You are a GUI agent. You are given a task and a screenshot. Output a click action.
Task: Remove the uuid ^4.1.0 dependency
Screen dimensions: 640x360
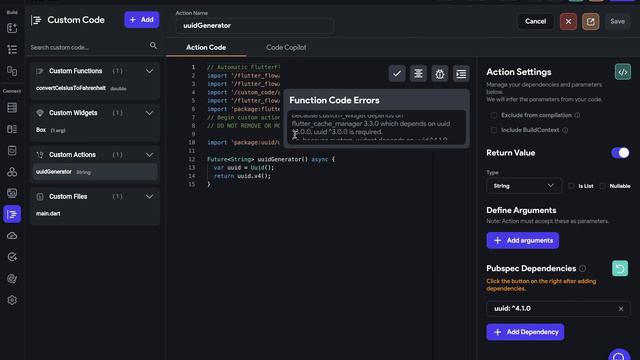621,309
